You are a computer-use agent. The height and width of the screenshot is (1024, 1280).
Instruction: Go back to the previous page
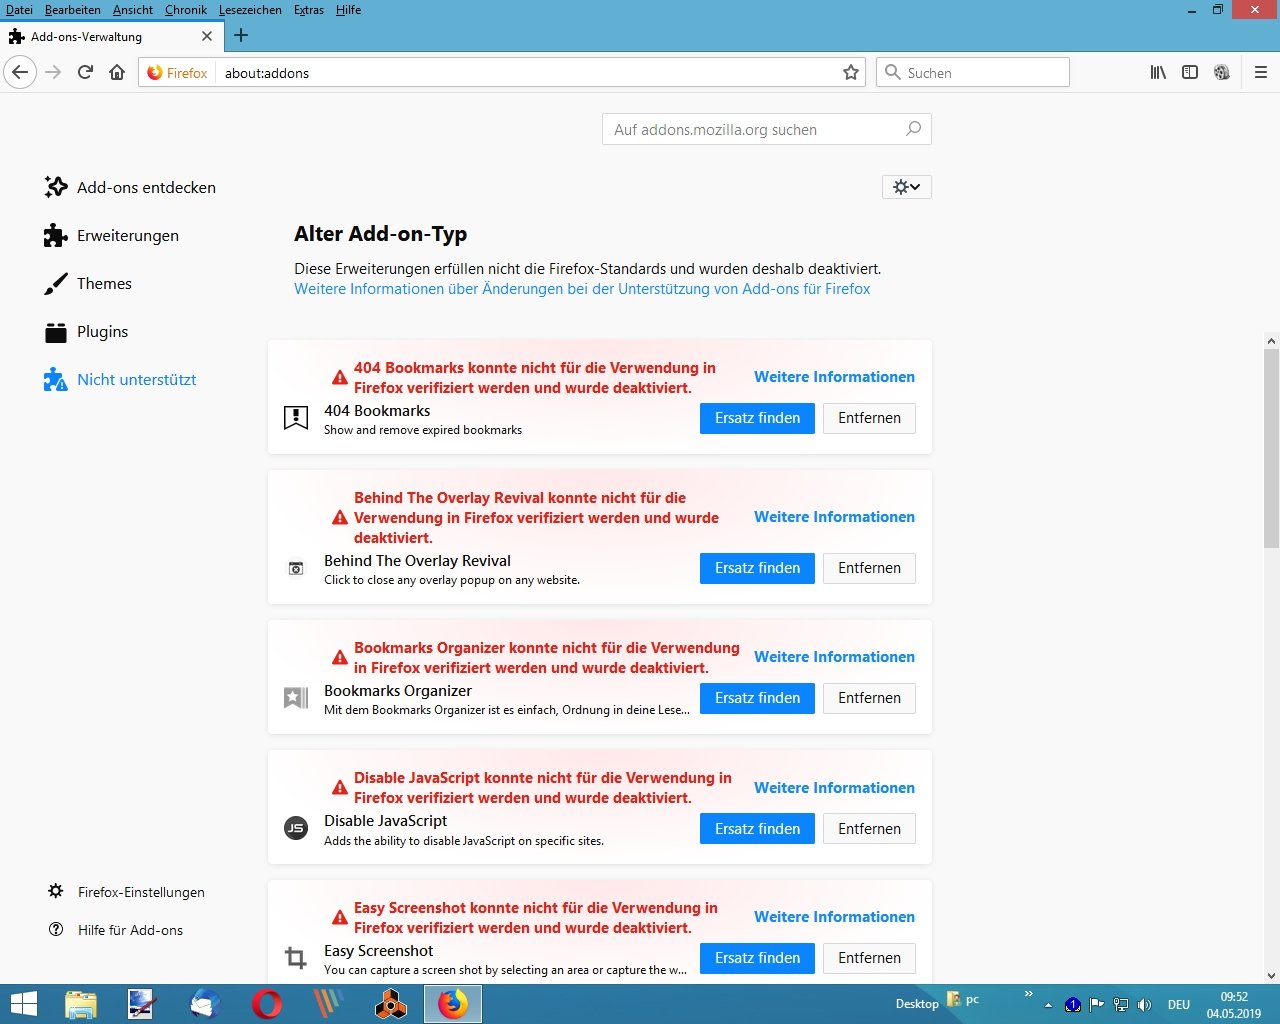point(20,72)
